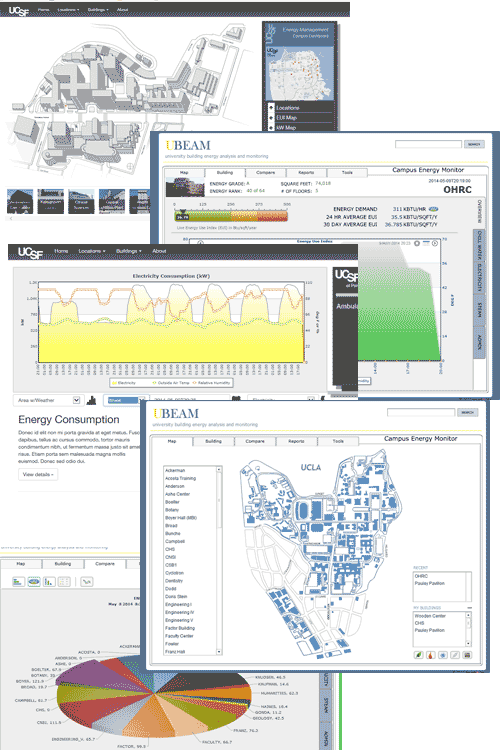The height and width of the screenshot is (750, 500).
Task: Switch to Building tab in the UCLA map window
Action: coord(213,441)
